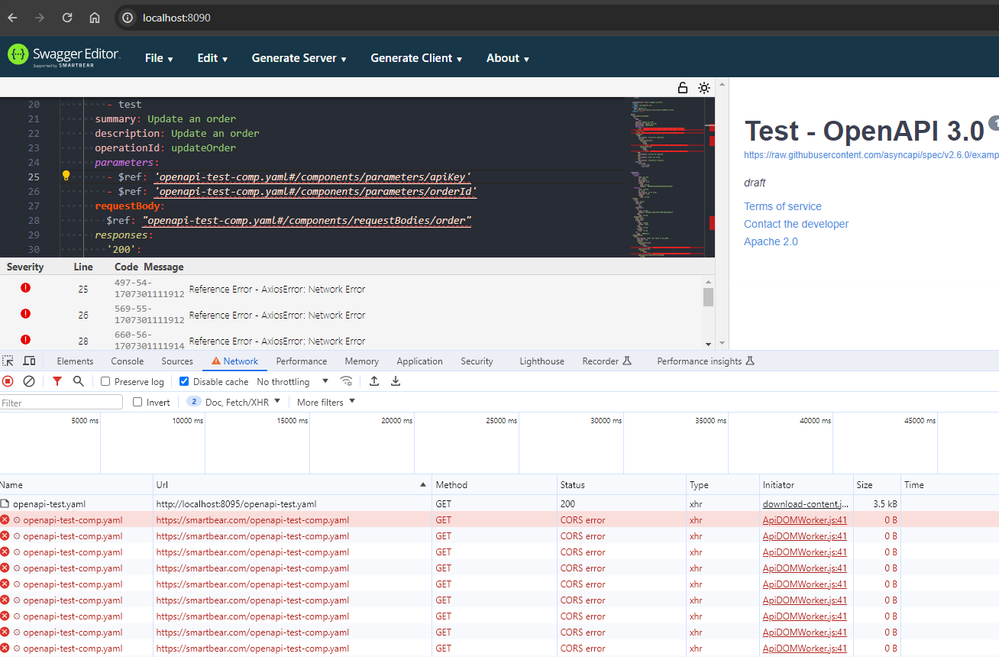Screen dimensions: 999x657
Task: Tick the Invert filter checkbox
Action: click(x=138, y=402)
